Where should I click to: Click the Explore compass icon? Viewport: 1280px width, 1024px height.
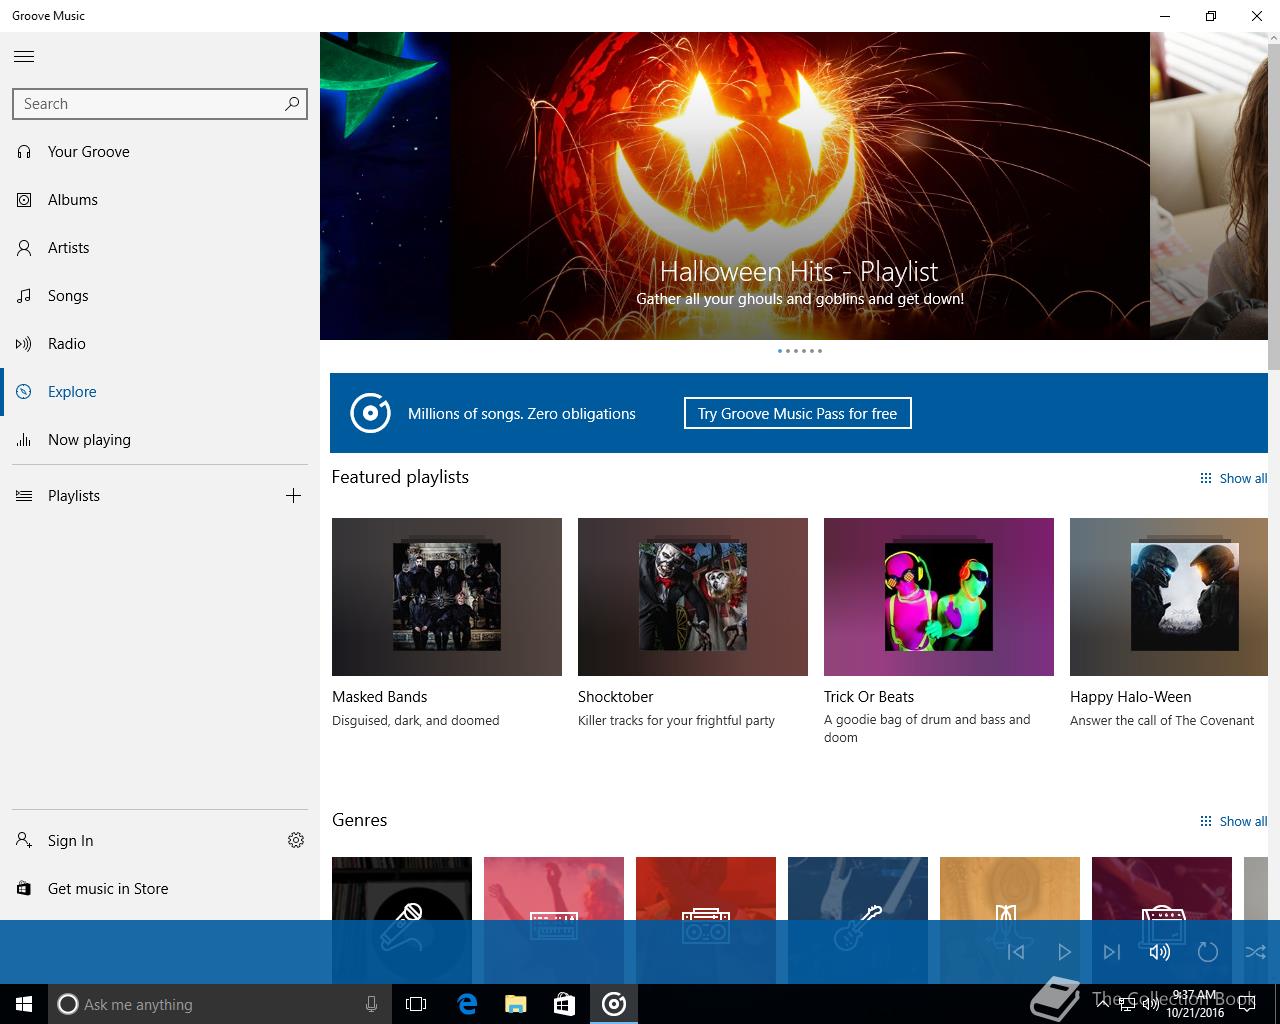(x=24, y=392)
